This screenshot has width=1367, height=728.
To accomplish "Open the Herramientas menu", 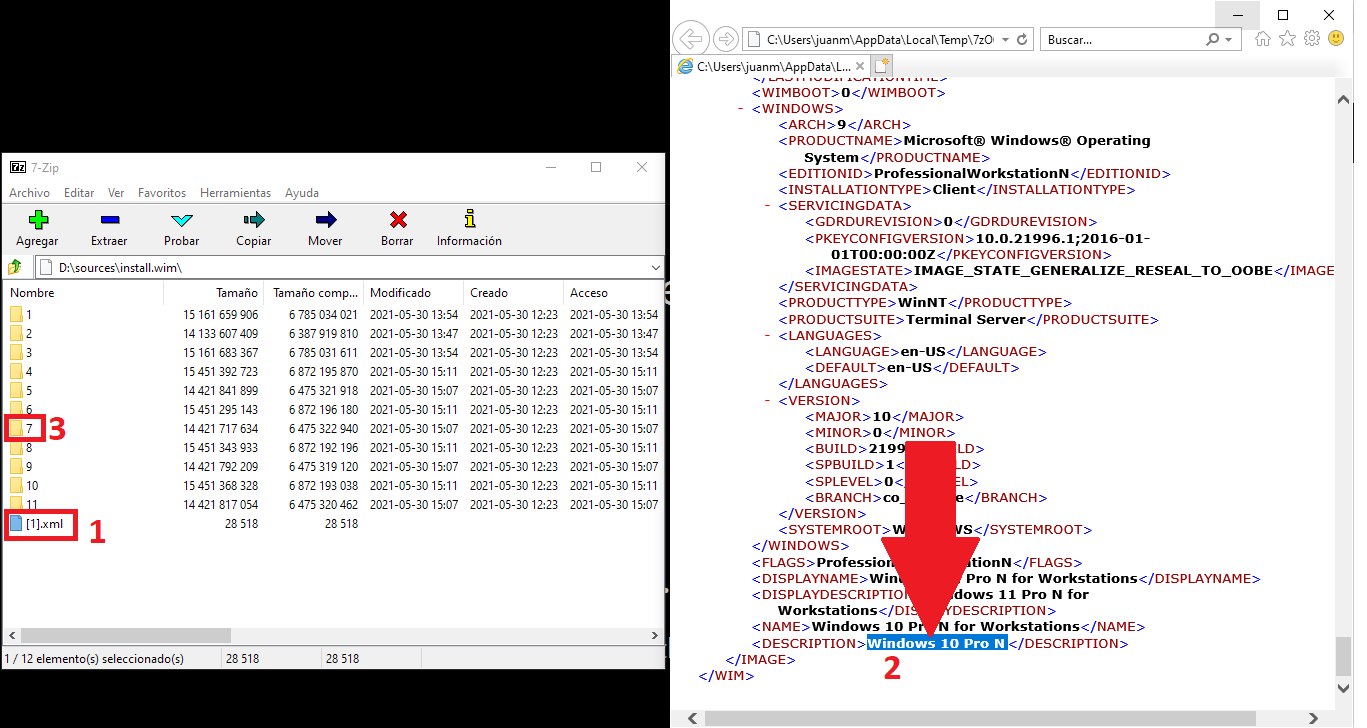I will 235,193.
